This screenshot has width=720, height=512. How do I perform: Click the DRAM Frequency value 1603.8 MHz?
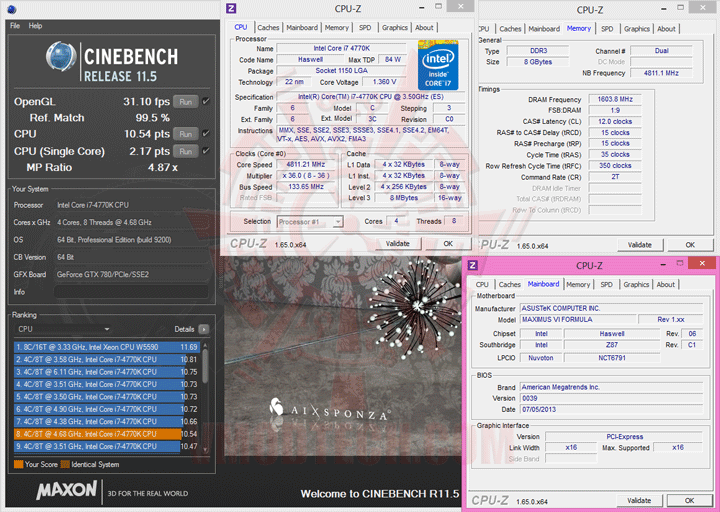(x=615, y=99)
